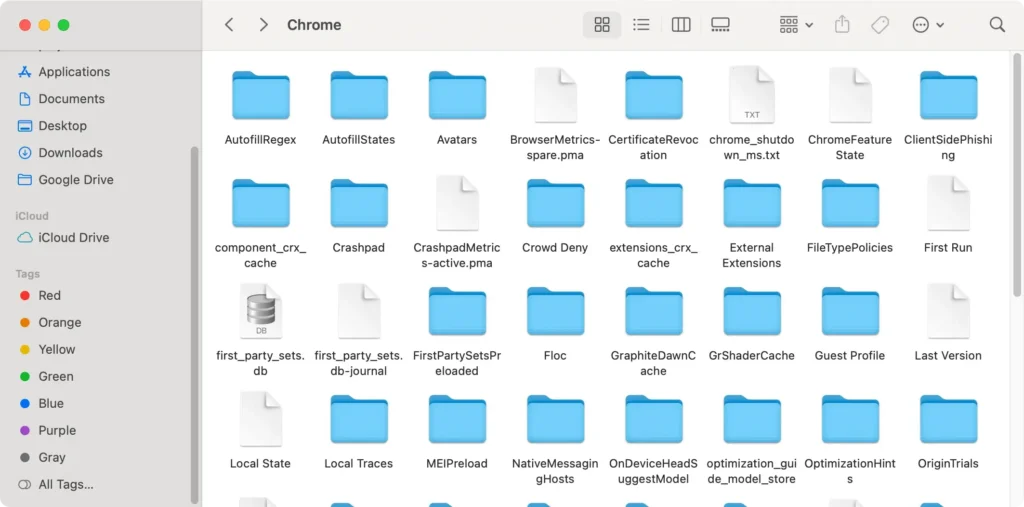Go back with the left chevron button
This screenshot has height=507, width=1024.
tap(229, 25)
